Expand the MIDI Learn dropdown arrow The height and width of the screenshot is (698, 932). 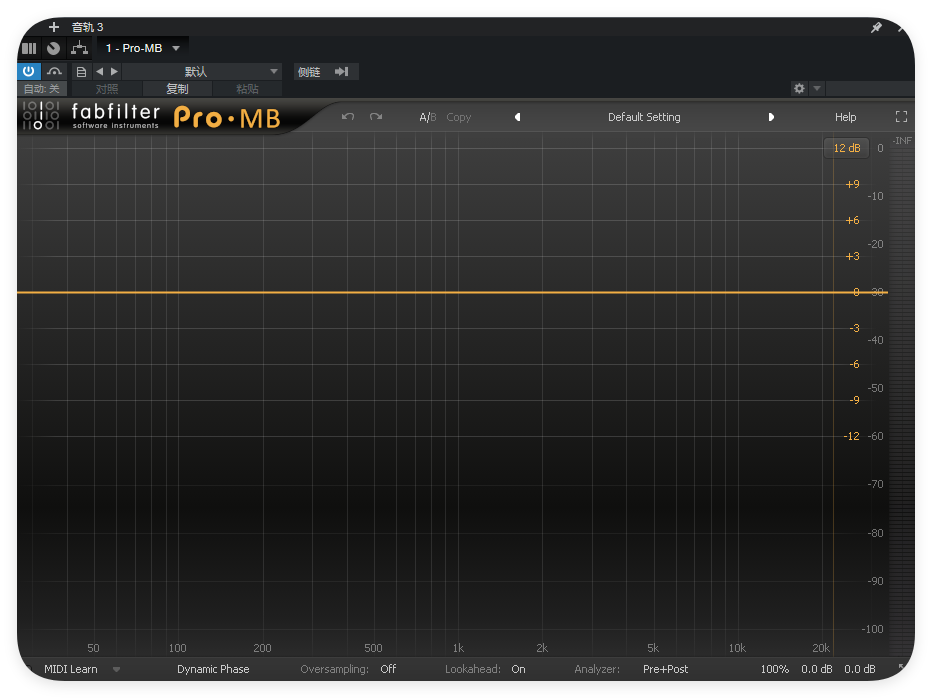point(116,669)
